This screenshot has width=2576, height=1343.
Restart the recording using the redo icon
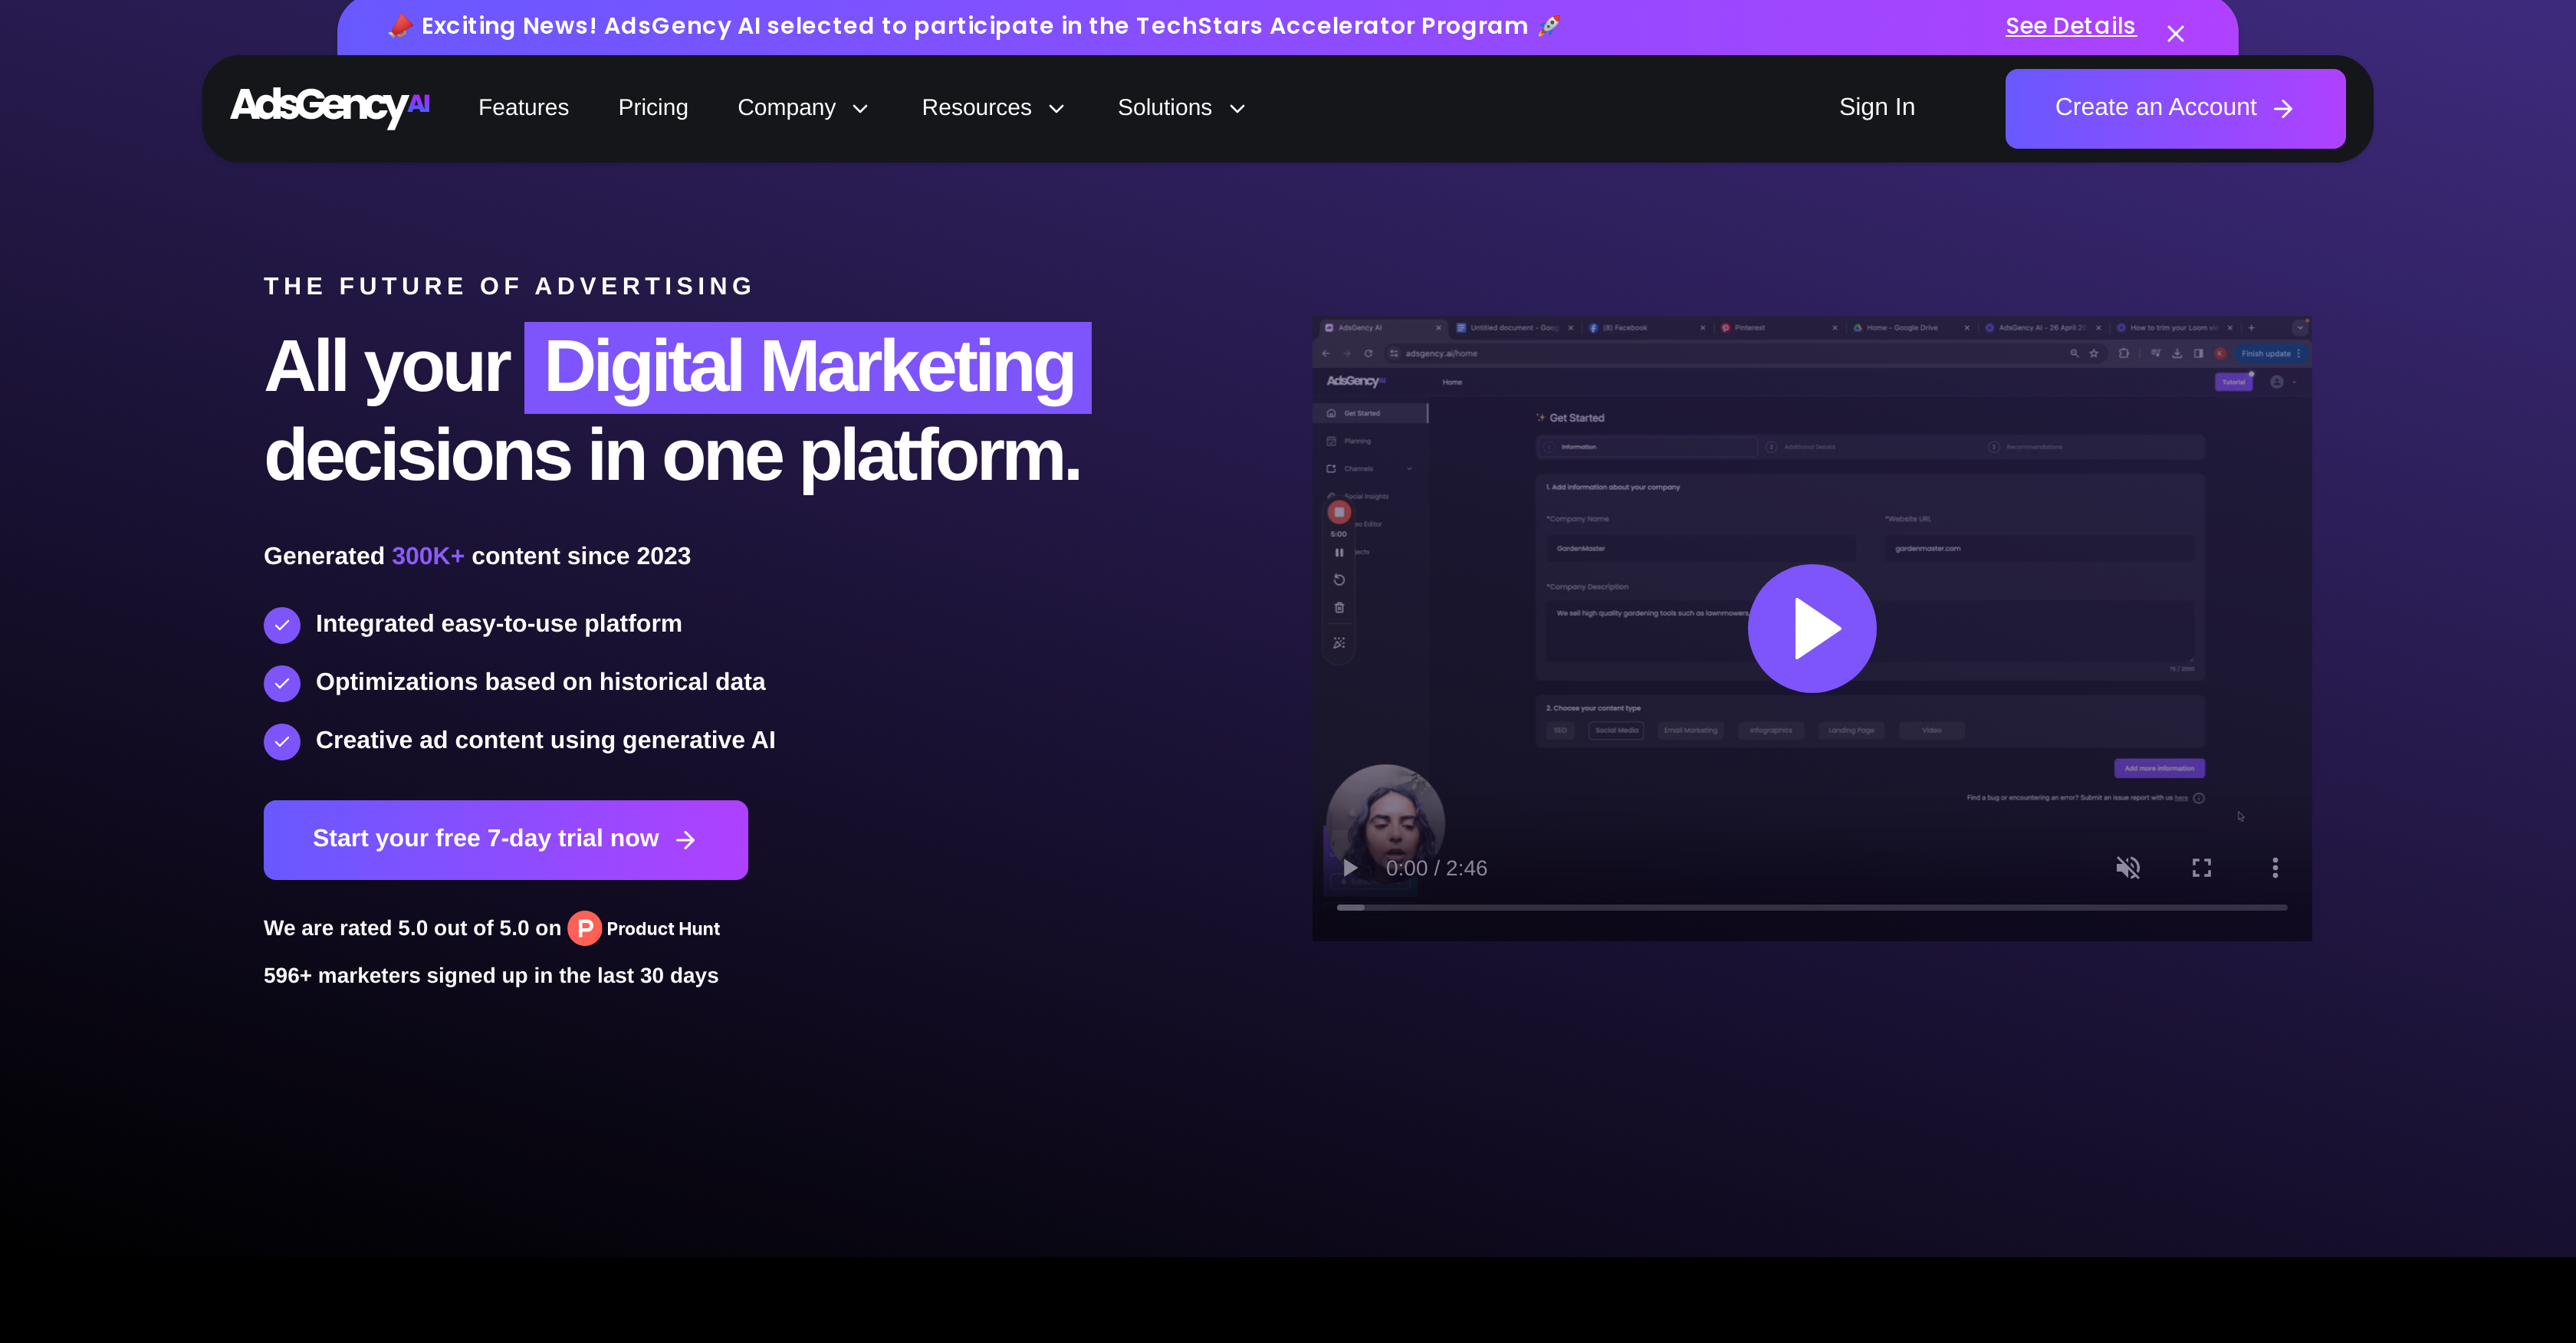1339,579
